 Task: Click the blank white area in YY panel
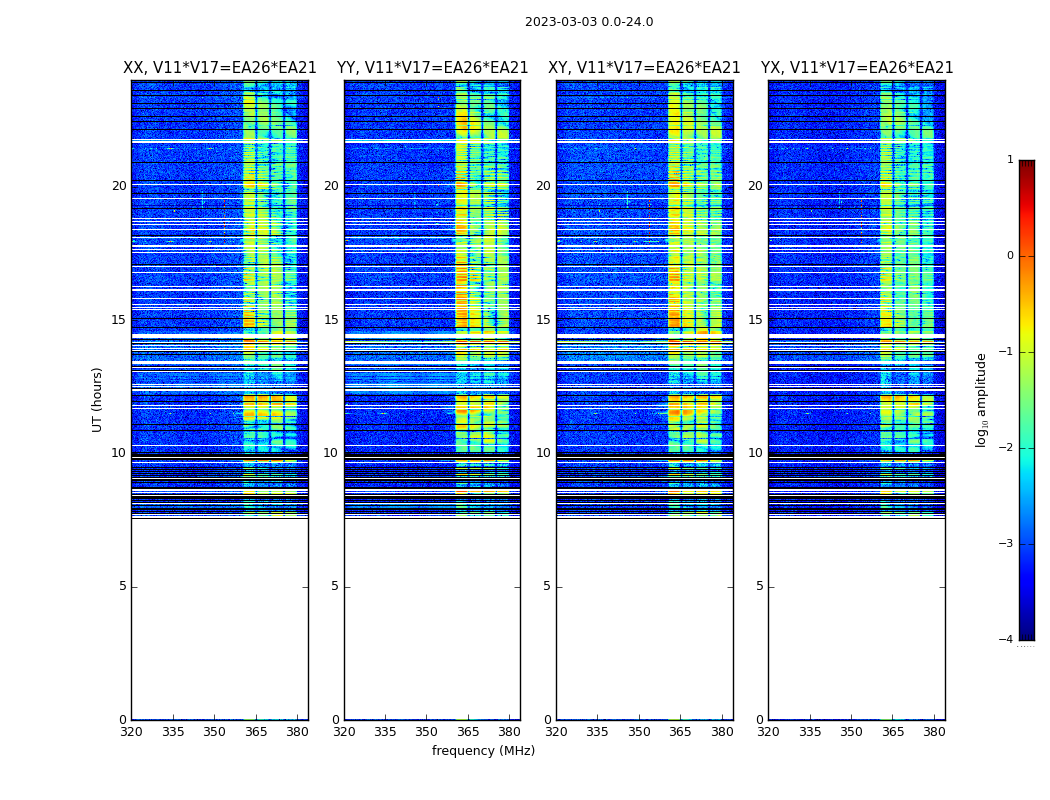pos(432,620)
